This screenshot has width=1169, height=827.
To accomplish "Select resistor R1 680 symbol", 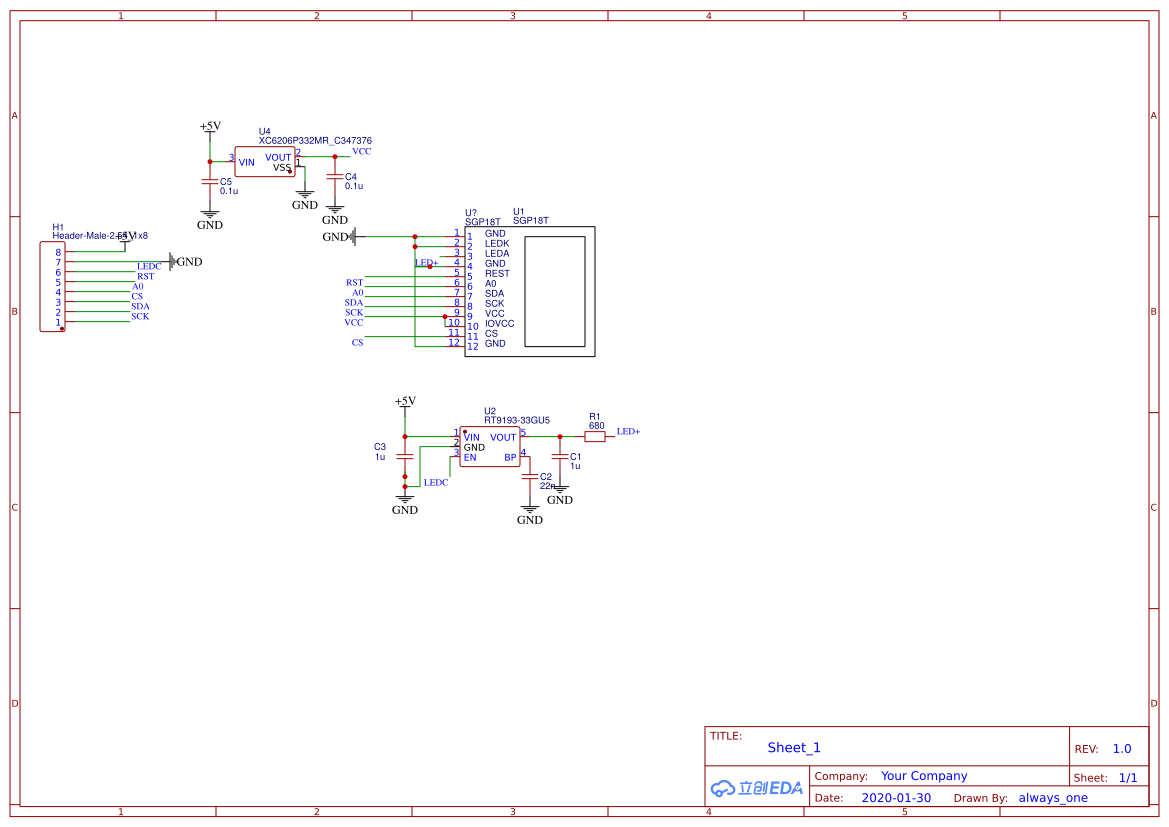I will [594, 437].
